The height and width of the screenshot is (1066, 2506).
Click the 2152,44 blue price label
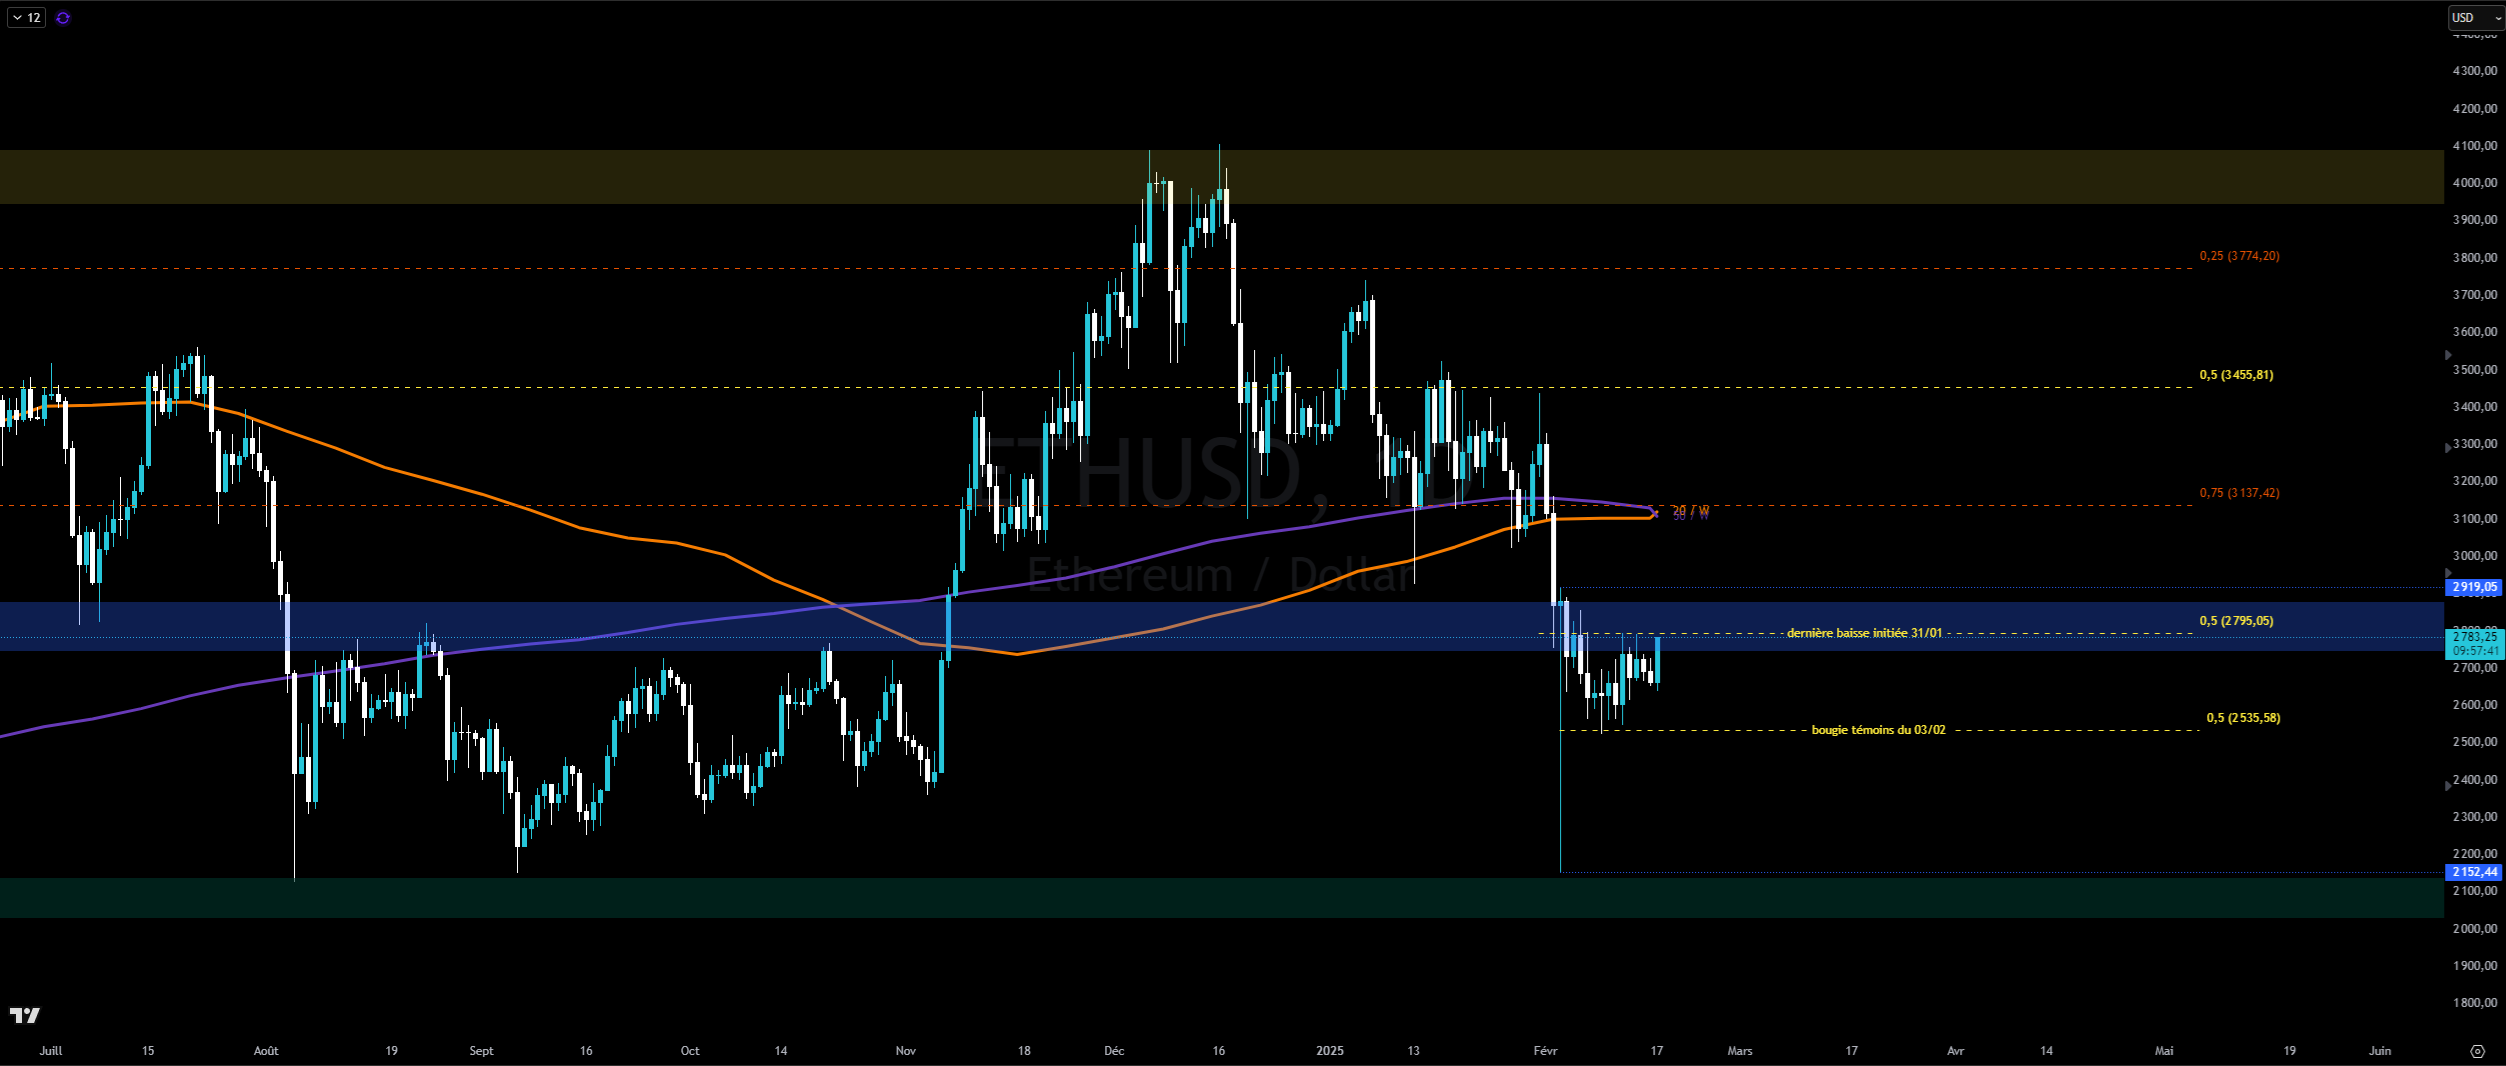click(x=2474, y=872)
